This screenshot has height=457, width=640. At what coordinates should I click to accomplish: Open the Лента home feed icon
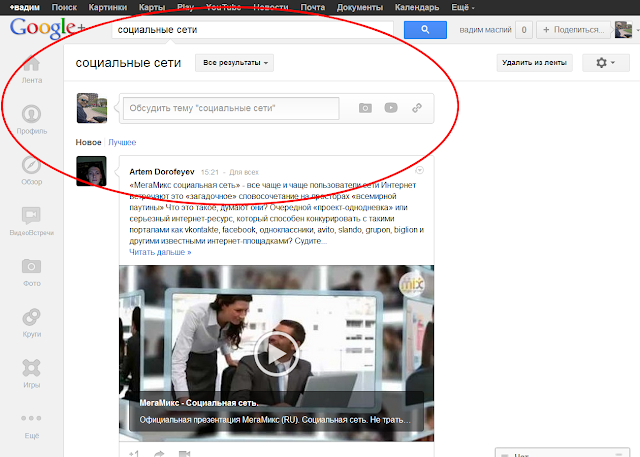pyautogui.click(x=31, y=64)
